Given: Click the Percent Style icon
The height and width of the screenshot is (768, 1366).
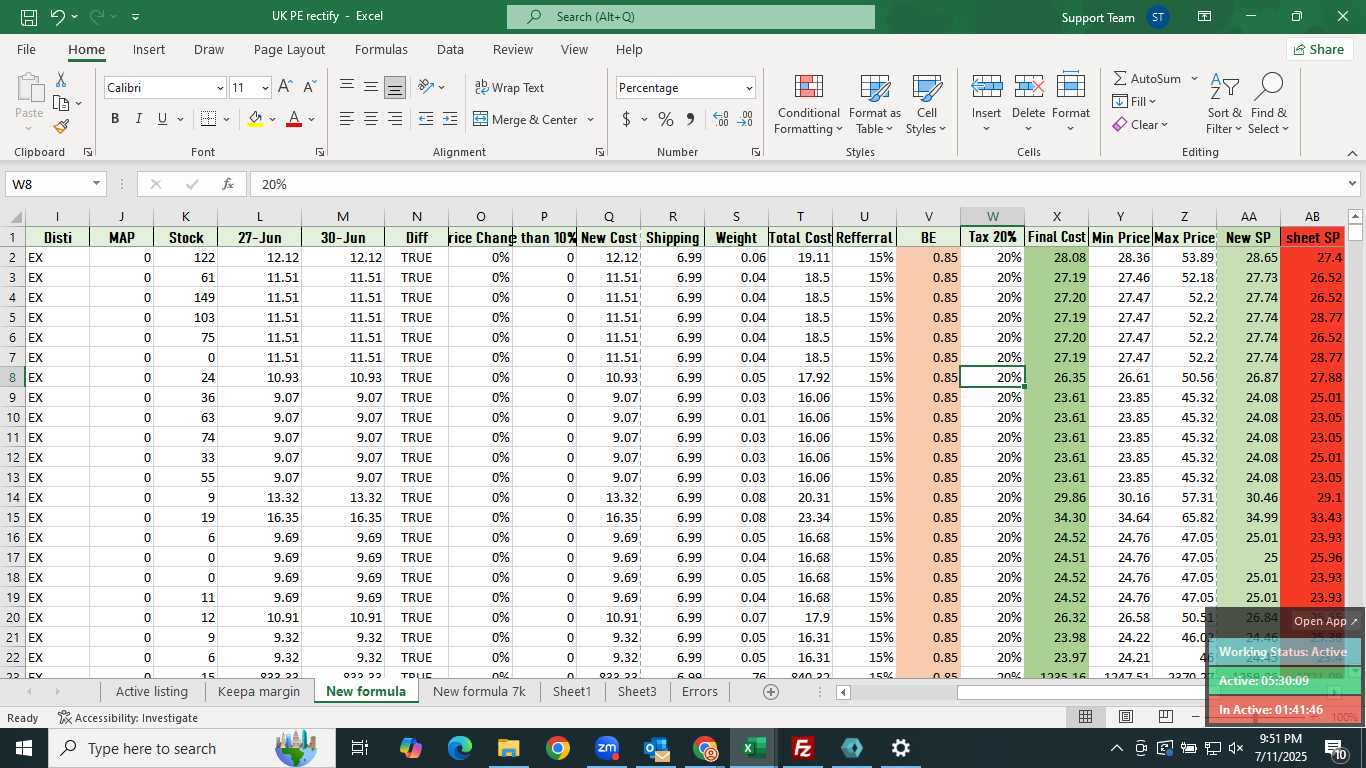Looking at the screenshot, I should coord(666,119).
